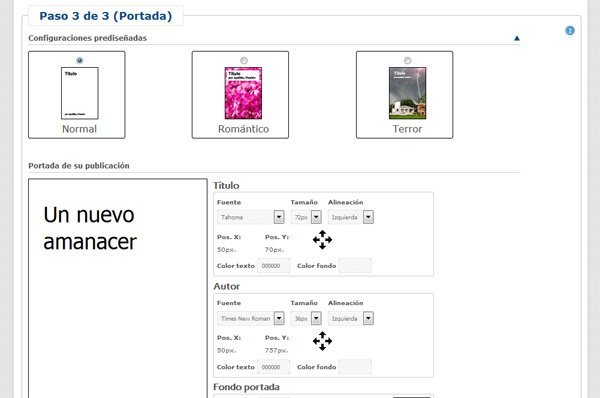Select the Normal preset radio button
Screen dimensions: 600x398
point(79,60)
